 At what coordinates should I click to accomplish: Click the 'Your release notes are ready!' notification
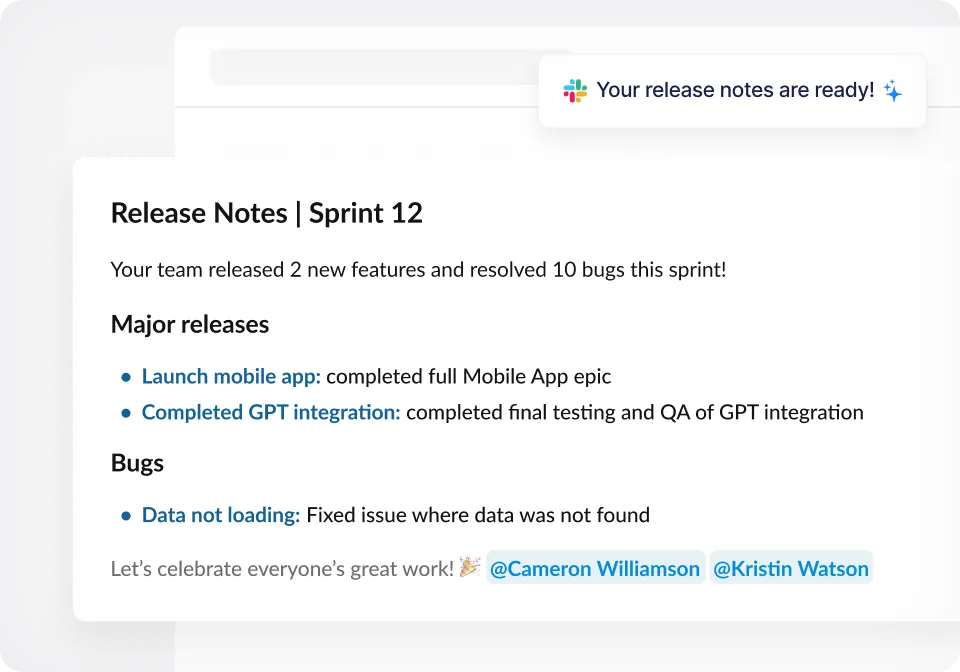[732, 91]
